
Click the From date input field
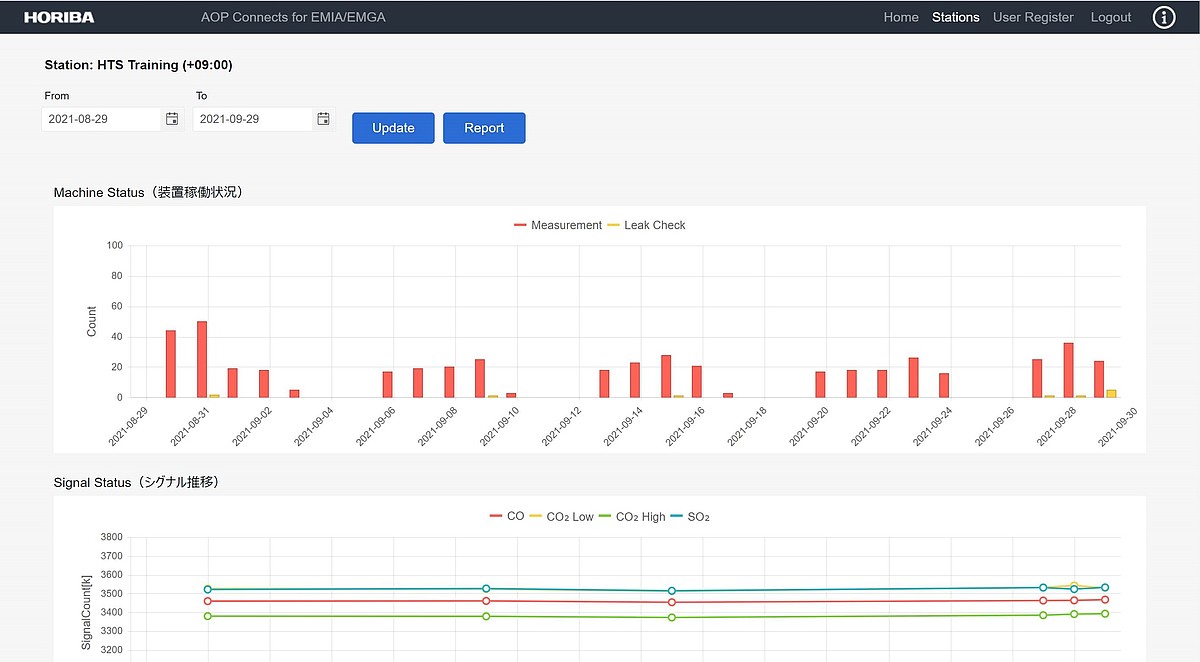point(100,119)
